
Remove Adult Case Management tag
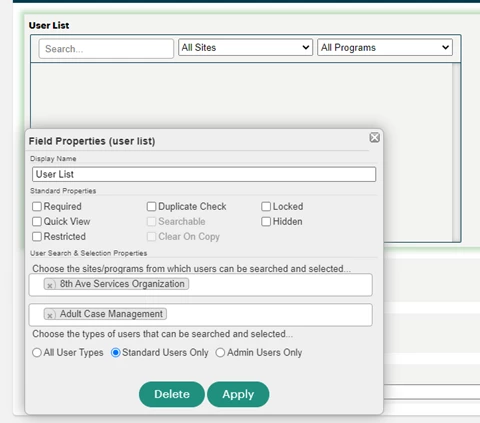tap(50, 315)
